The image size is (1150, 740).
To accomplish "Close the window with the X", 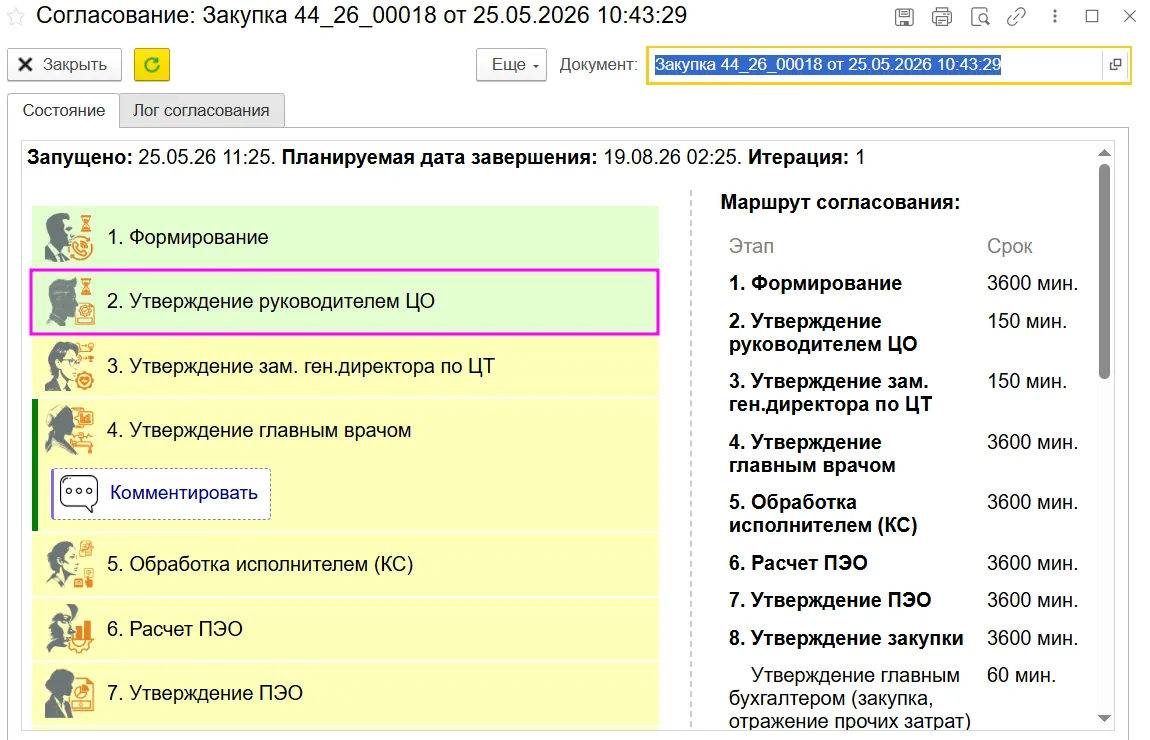I will point(1129,16).
